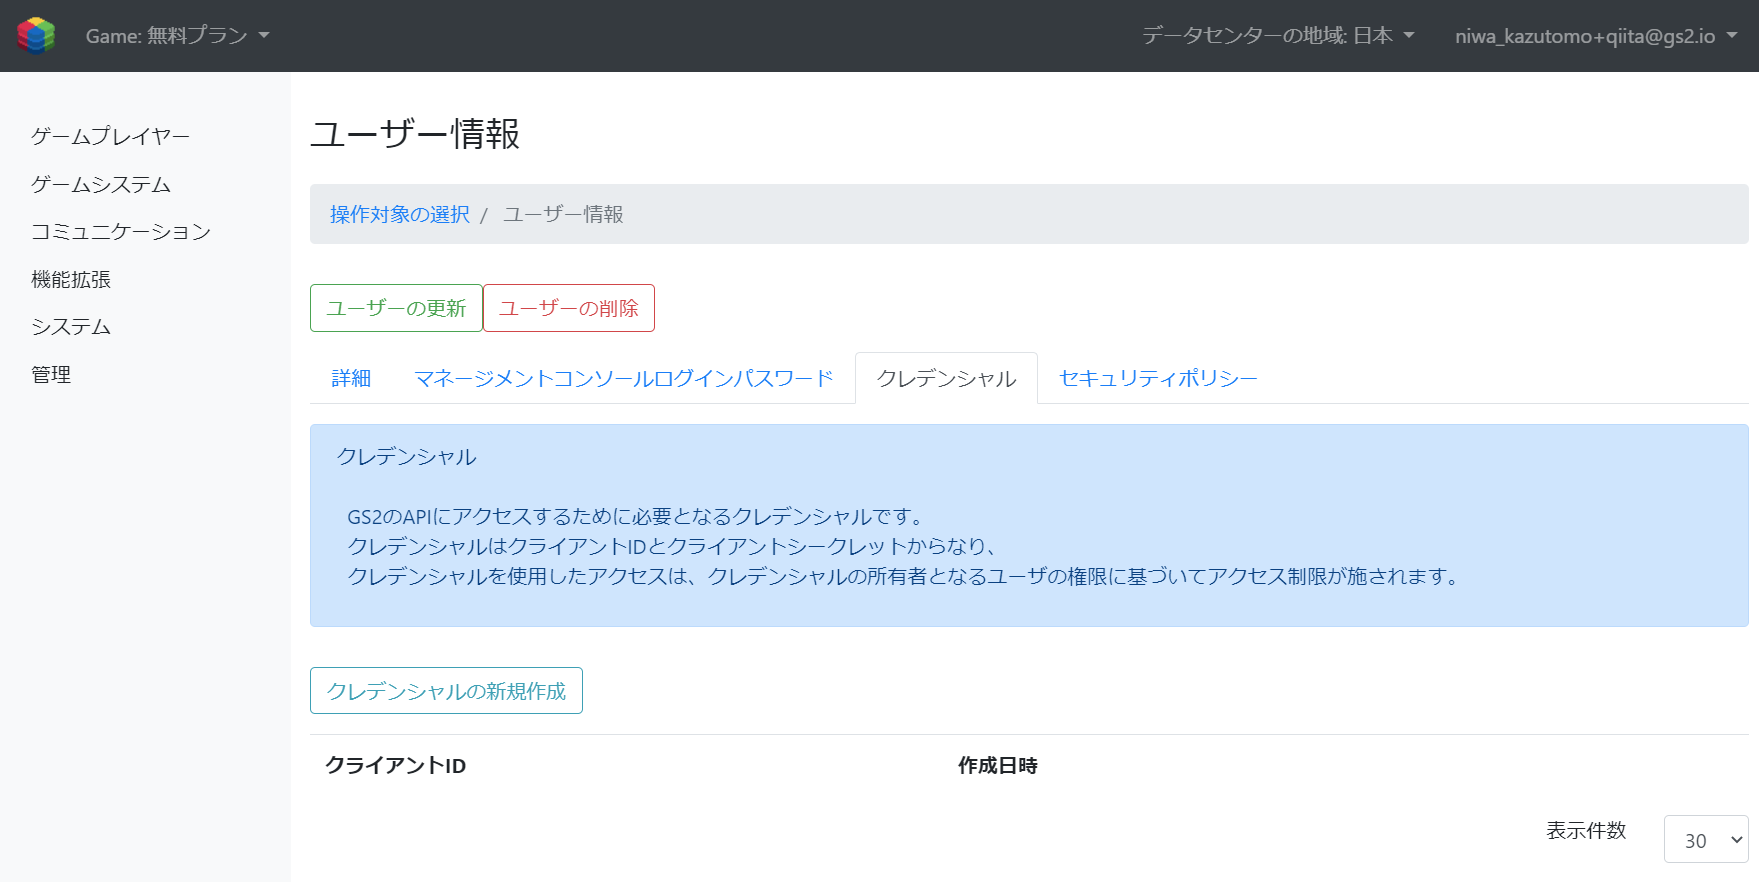The height and width of the screenshot is (882, 1759).
Task: Click the 表示件数 label
Action: (1586, 830)
